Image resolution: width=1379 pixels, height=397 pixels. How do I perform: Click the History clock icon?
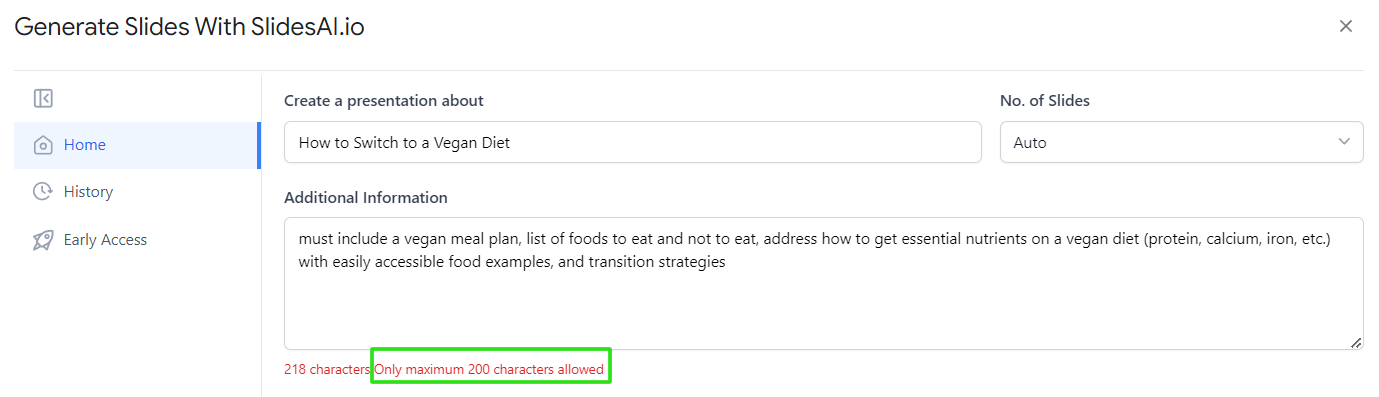tap(43, 192)
